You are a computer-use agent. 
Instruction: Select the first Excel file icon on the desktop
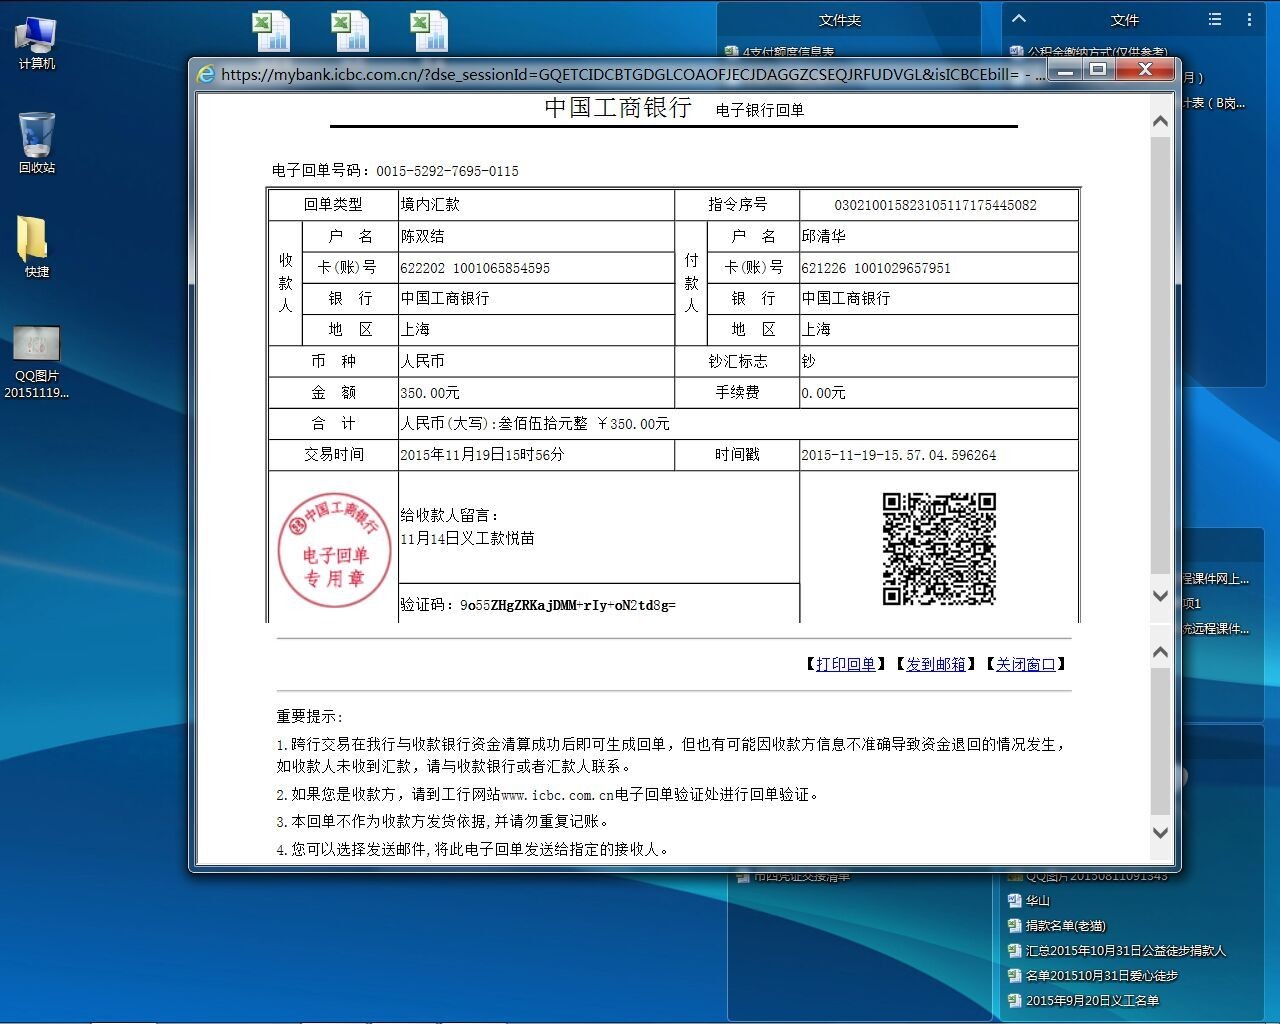click(x=271, y=30)
